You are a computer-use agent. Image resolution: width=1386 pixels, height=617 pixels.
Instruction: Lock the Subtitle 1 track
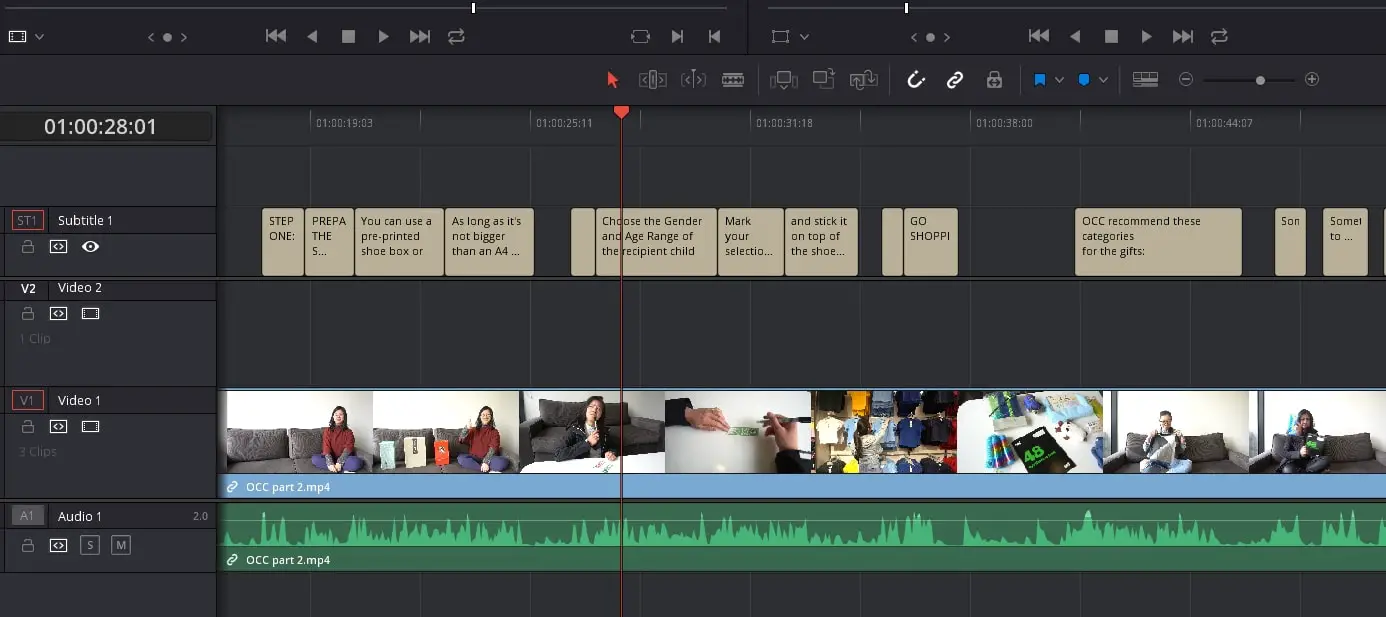[x=28, y=246]
